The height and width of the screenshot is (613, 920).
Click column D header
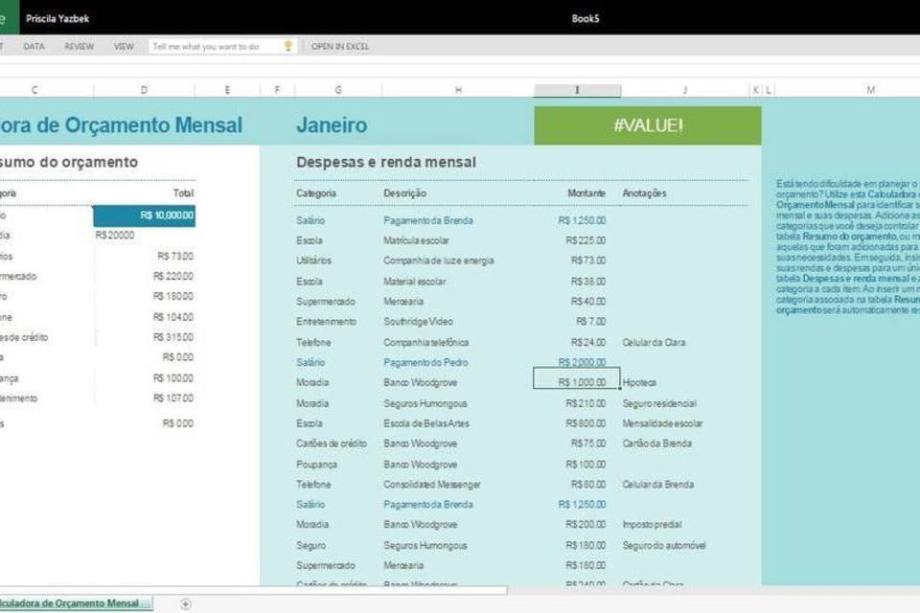[144, 90]
